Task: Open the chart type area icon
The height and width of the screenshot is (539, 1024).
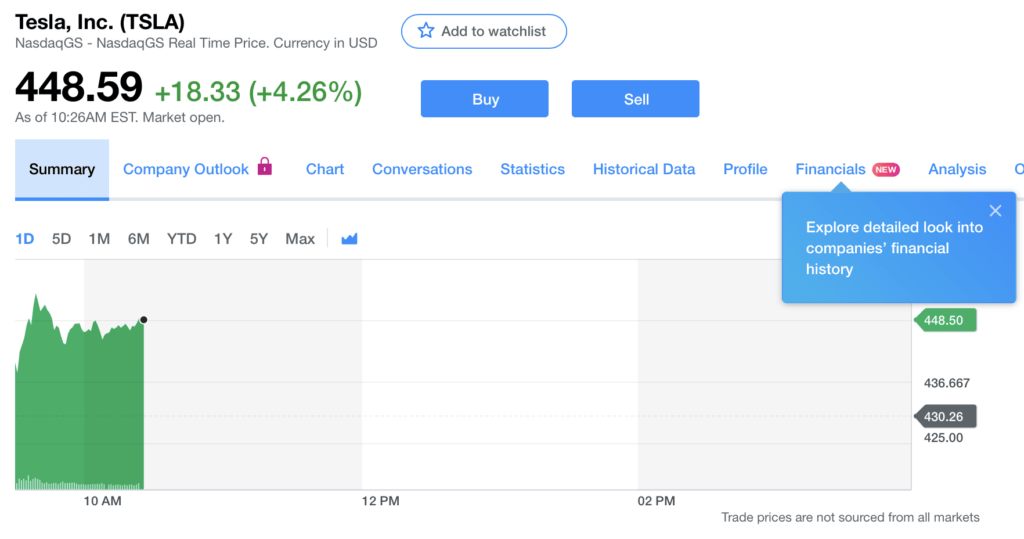Action: [x=349, y=239]
